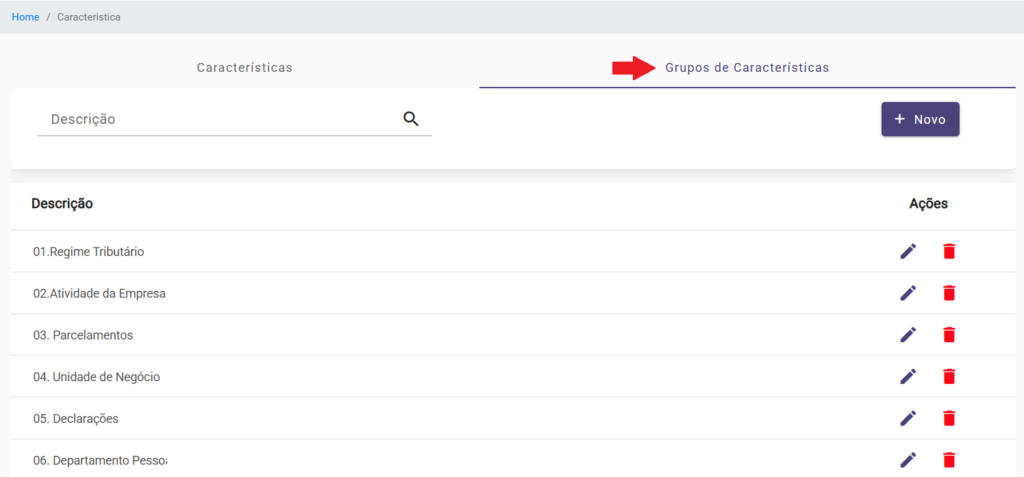Screen dimensions: 1024x477
Task: Select the Grupos de Características tab
Action: click(746, 68)
